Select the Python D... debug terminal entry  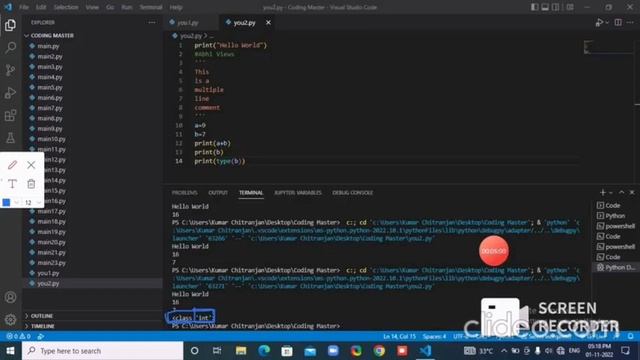click(x=616, y=267)
